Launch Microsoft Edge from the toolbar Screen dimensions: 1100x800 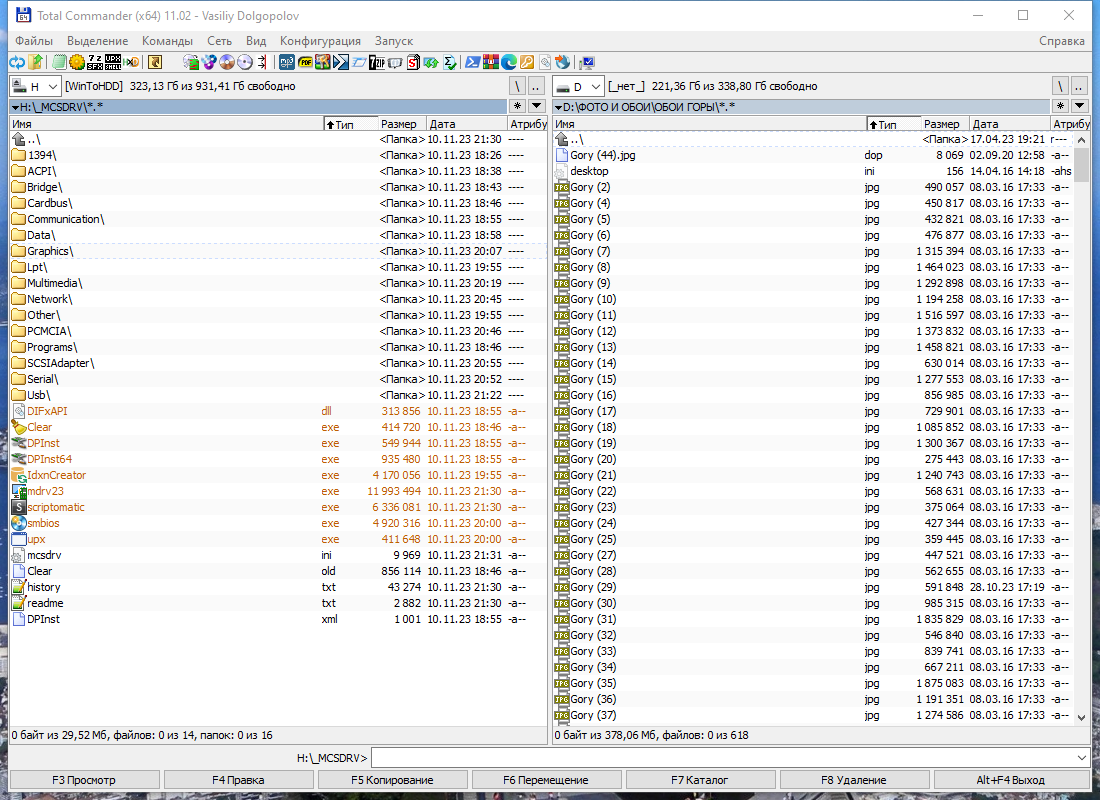509,62
